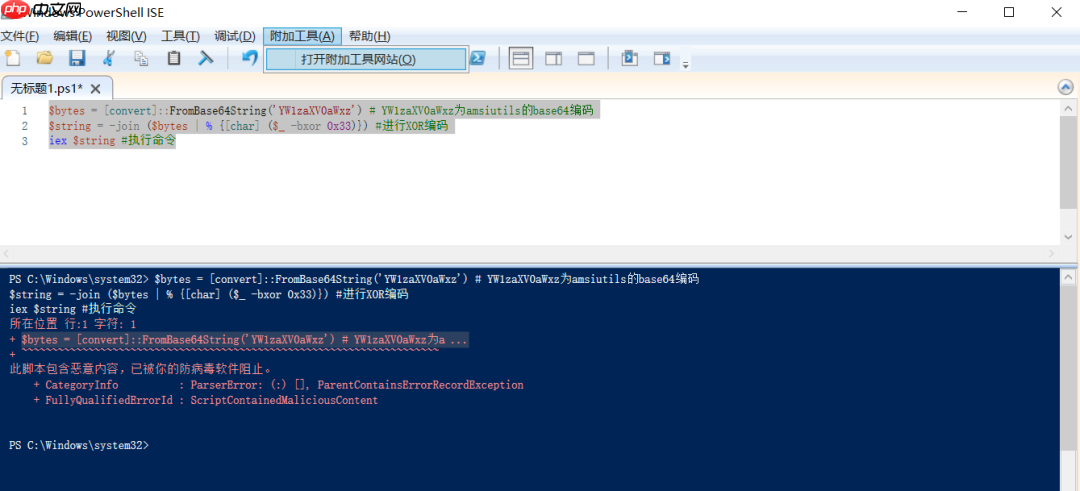The height and width of the screenshot is (491, 1080).
Task: Click line 1 code starting with $bytes
Action: 320,110
